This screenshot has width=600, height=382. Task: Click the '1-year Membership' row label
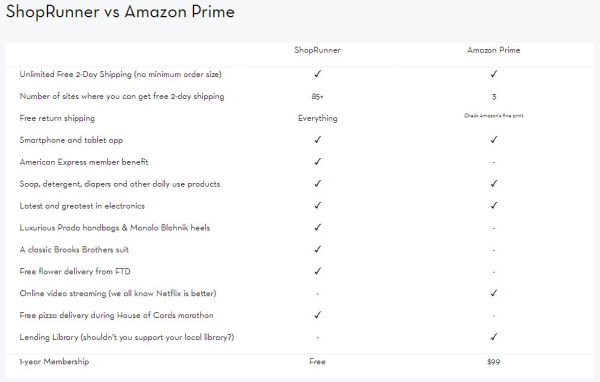click(54, 361)
